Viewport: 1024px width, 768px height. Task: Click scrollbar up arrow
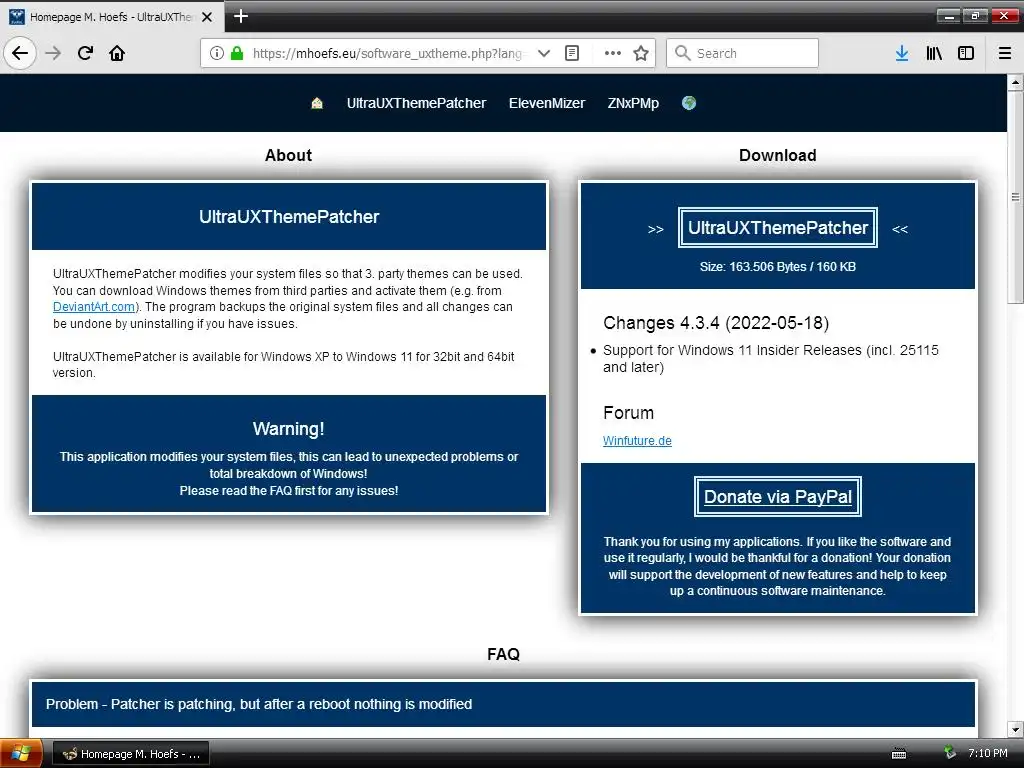pyautogui.click(x=1015, y=82)
